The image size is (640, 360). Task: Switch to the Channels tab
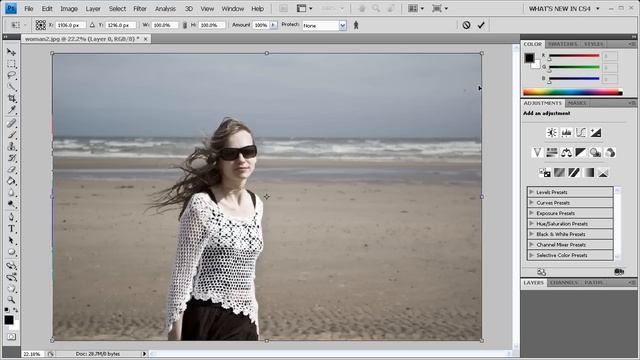(564, 282)
